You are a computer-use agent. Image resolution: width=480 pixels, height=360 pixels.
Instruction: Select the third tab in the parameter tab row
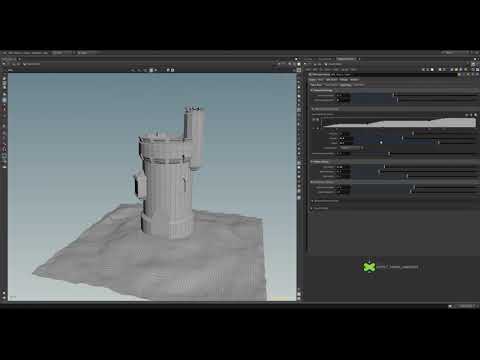click(x=345, y=85)
